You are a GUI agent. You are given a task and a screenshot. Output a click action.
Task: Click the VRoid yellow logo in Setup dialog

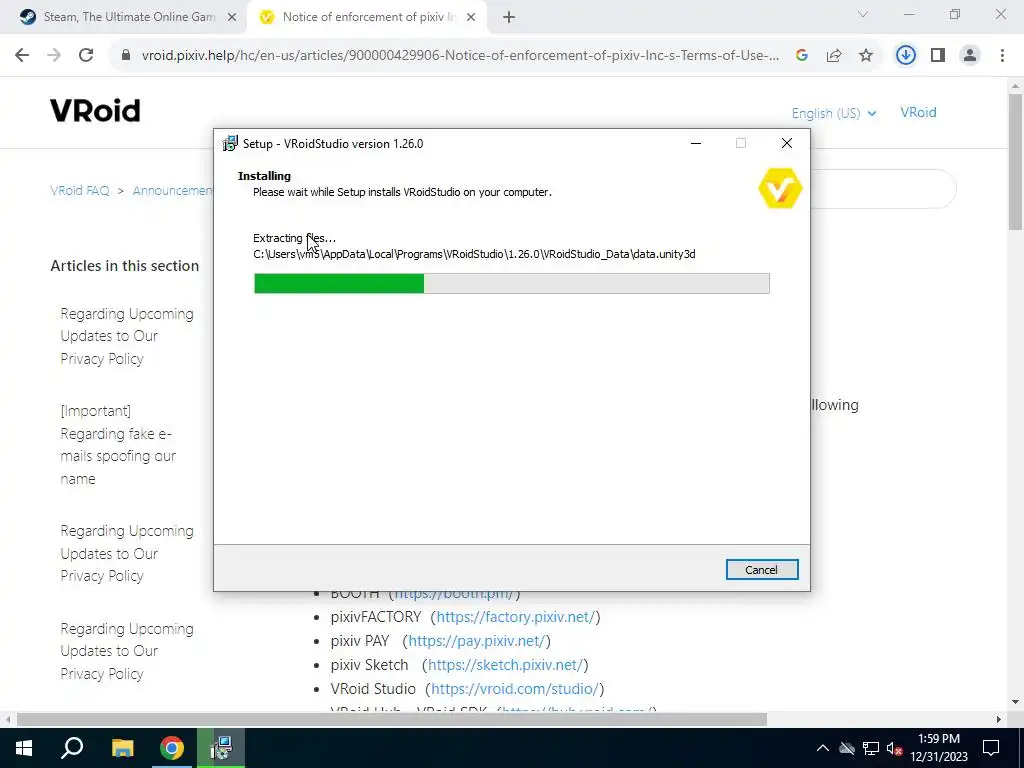[780, 188]
